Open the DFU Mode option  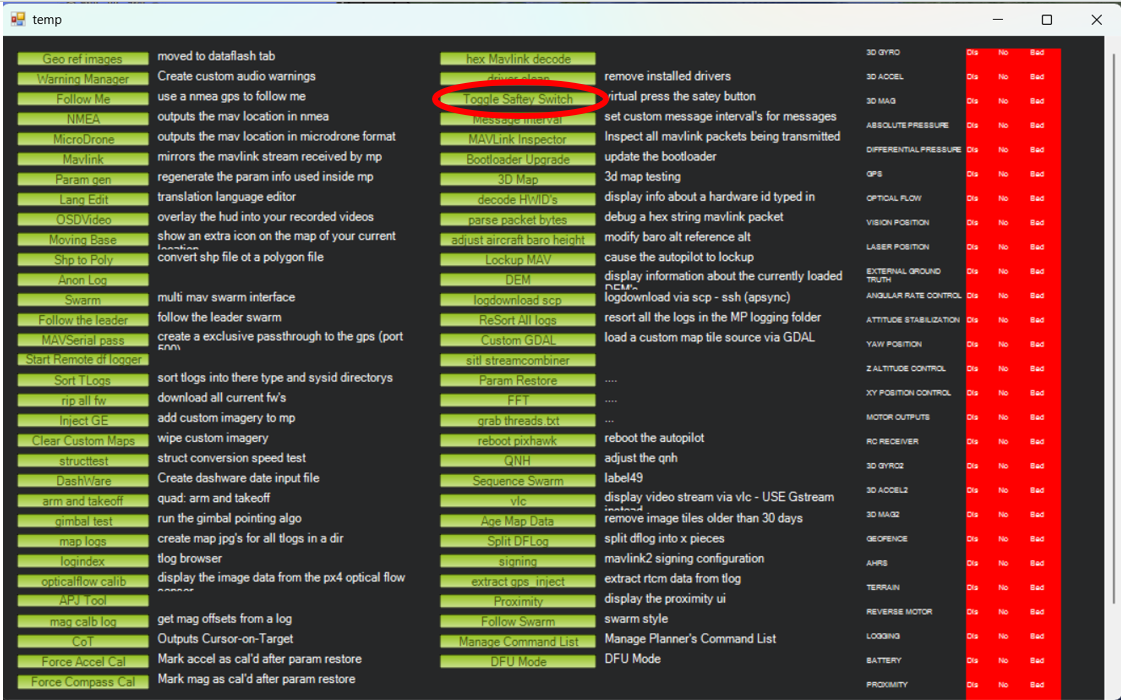coord(518,662)
